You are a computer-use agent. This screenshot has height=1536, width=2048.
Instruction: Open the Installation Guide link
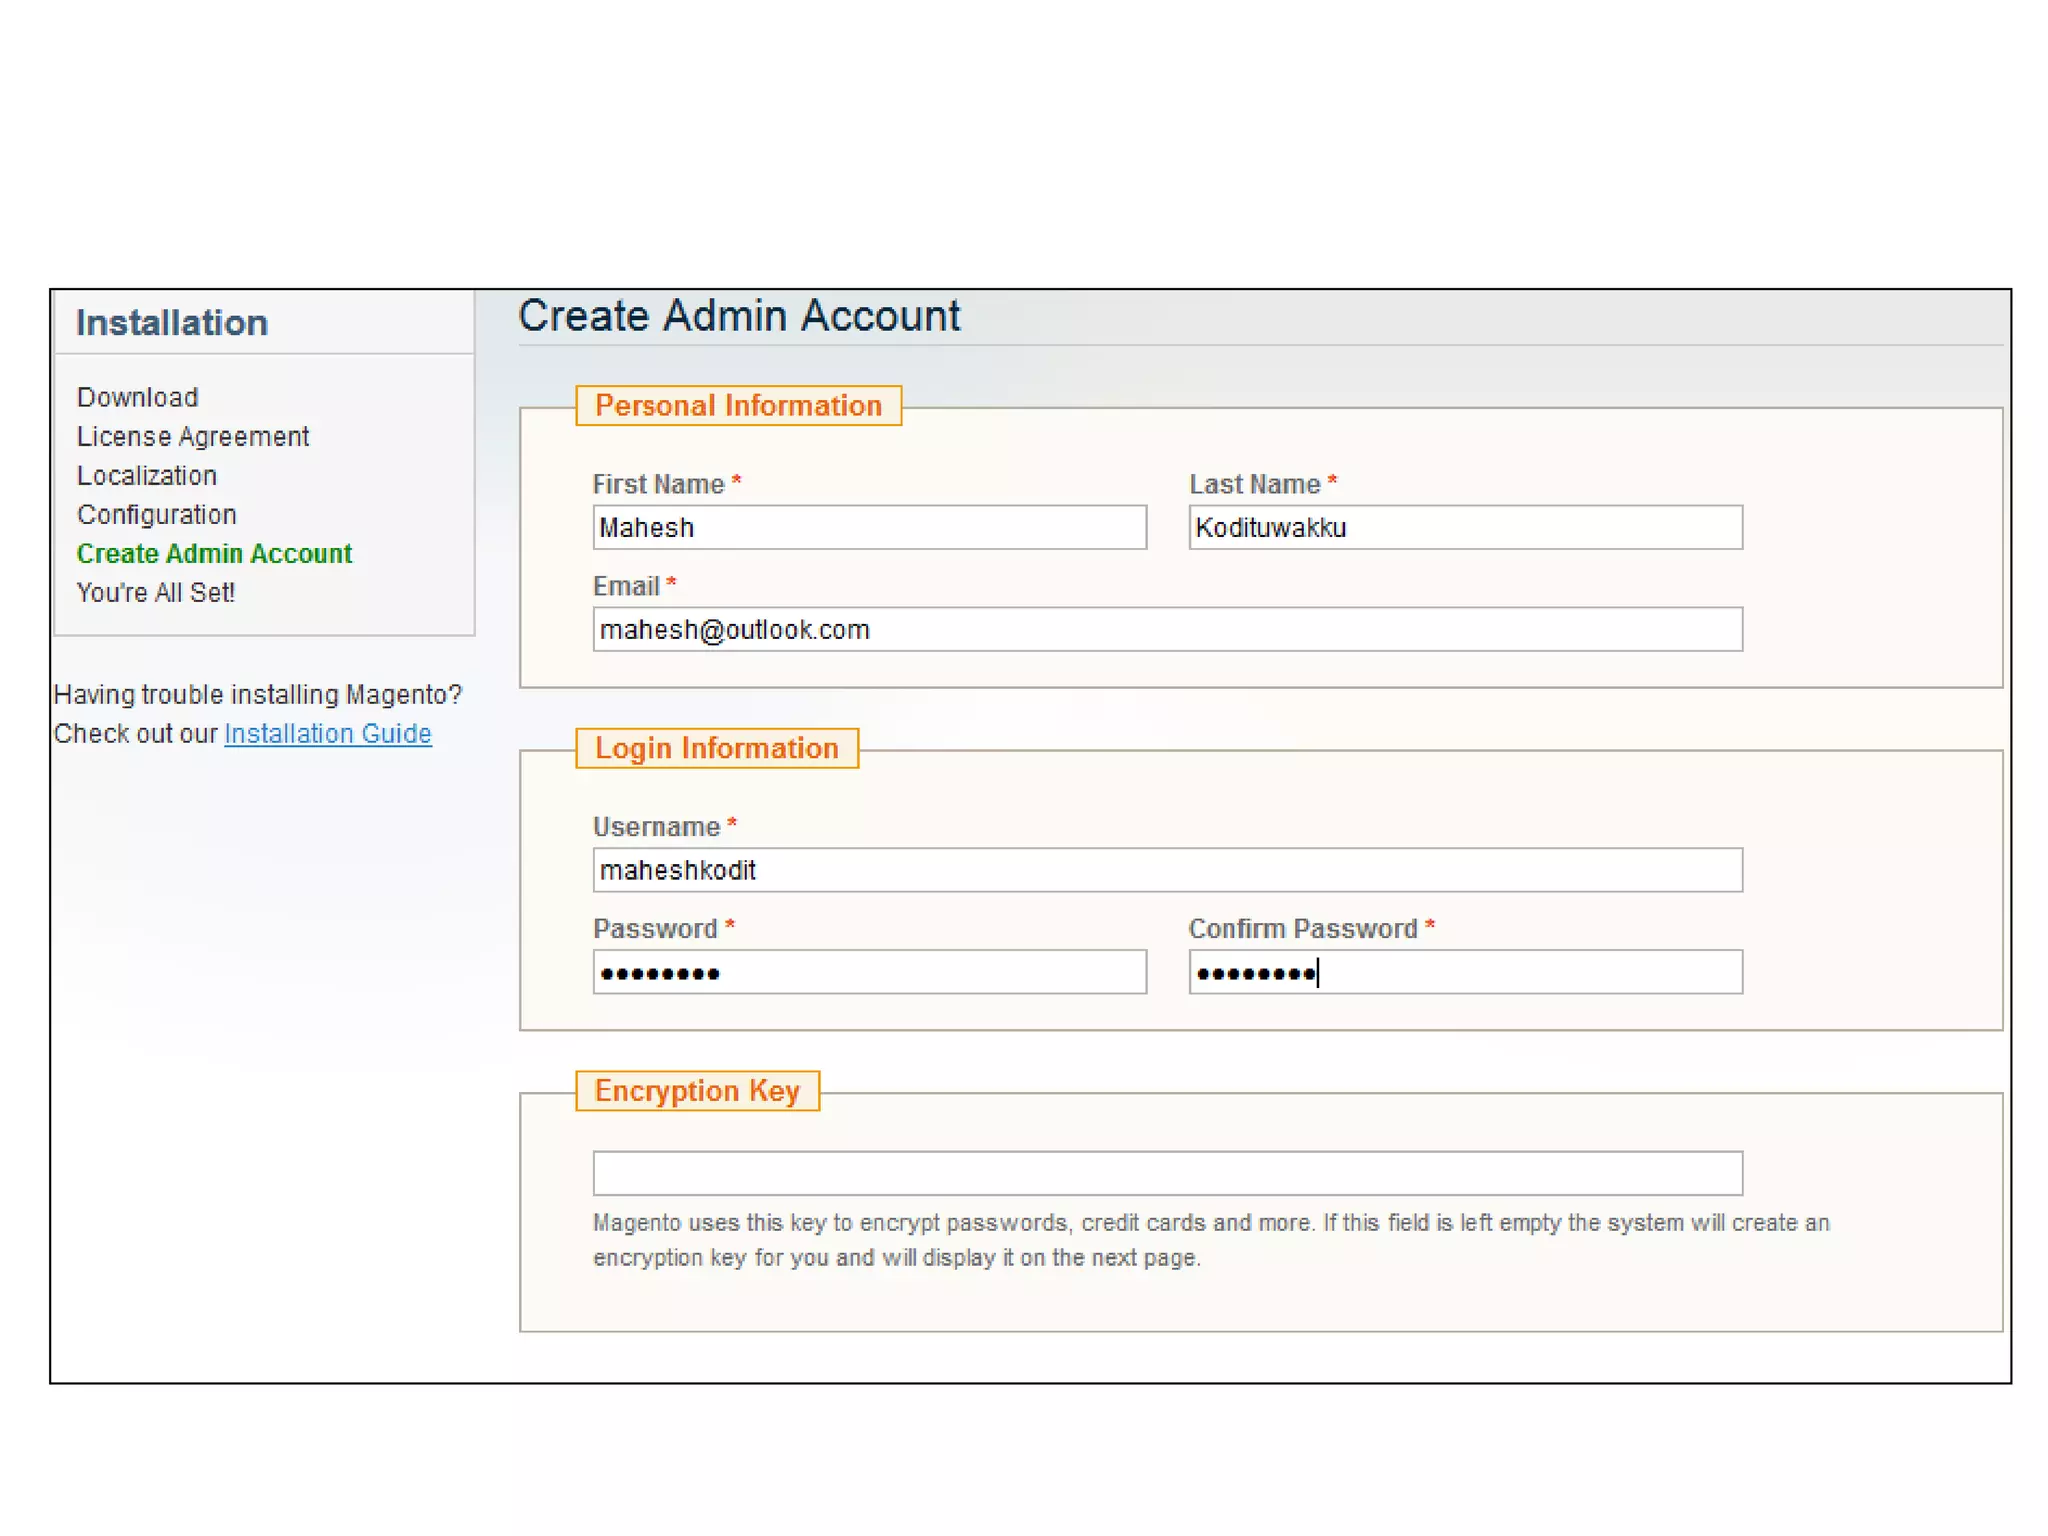pos(327,733)
